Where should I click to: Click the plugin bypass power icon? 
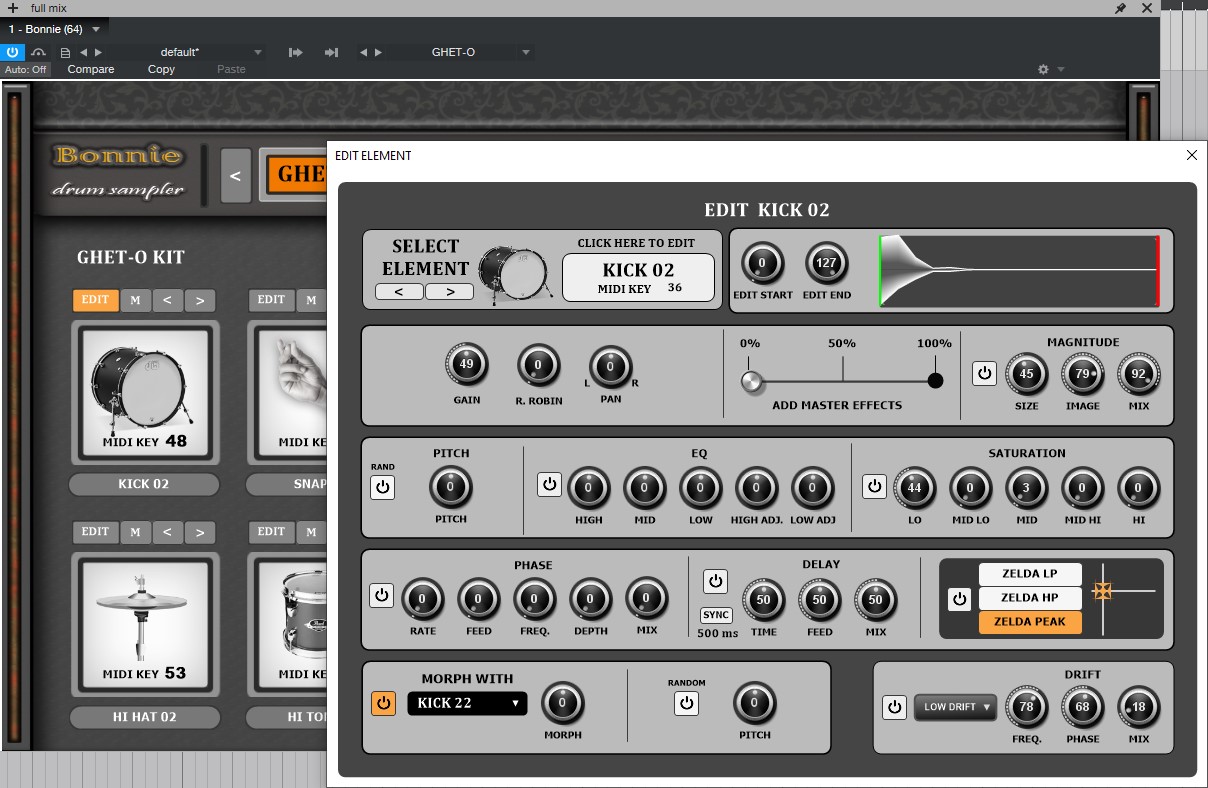pos(12,52)
